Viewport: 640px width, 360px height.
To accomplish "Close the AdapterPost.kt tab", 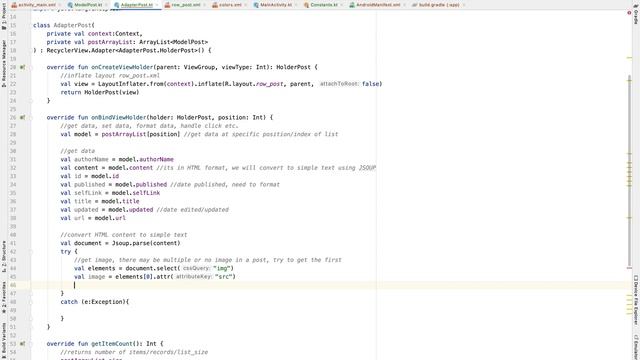I will (x=157, y=5).
